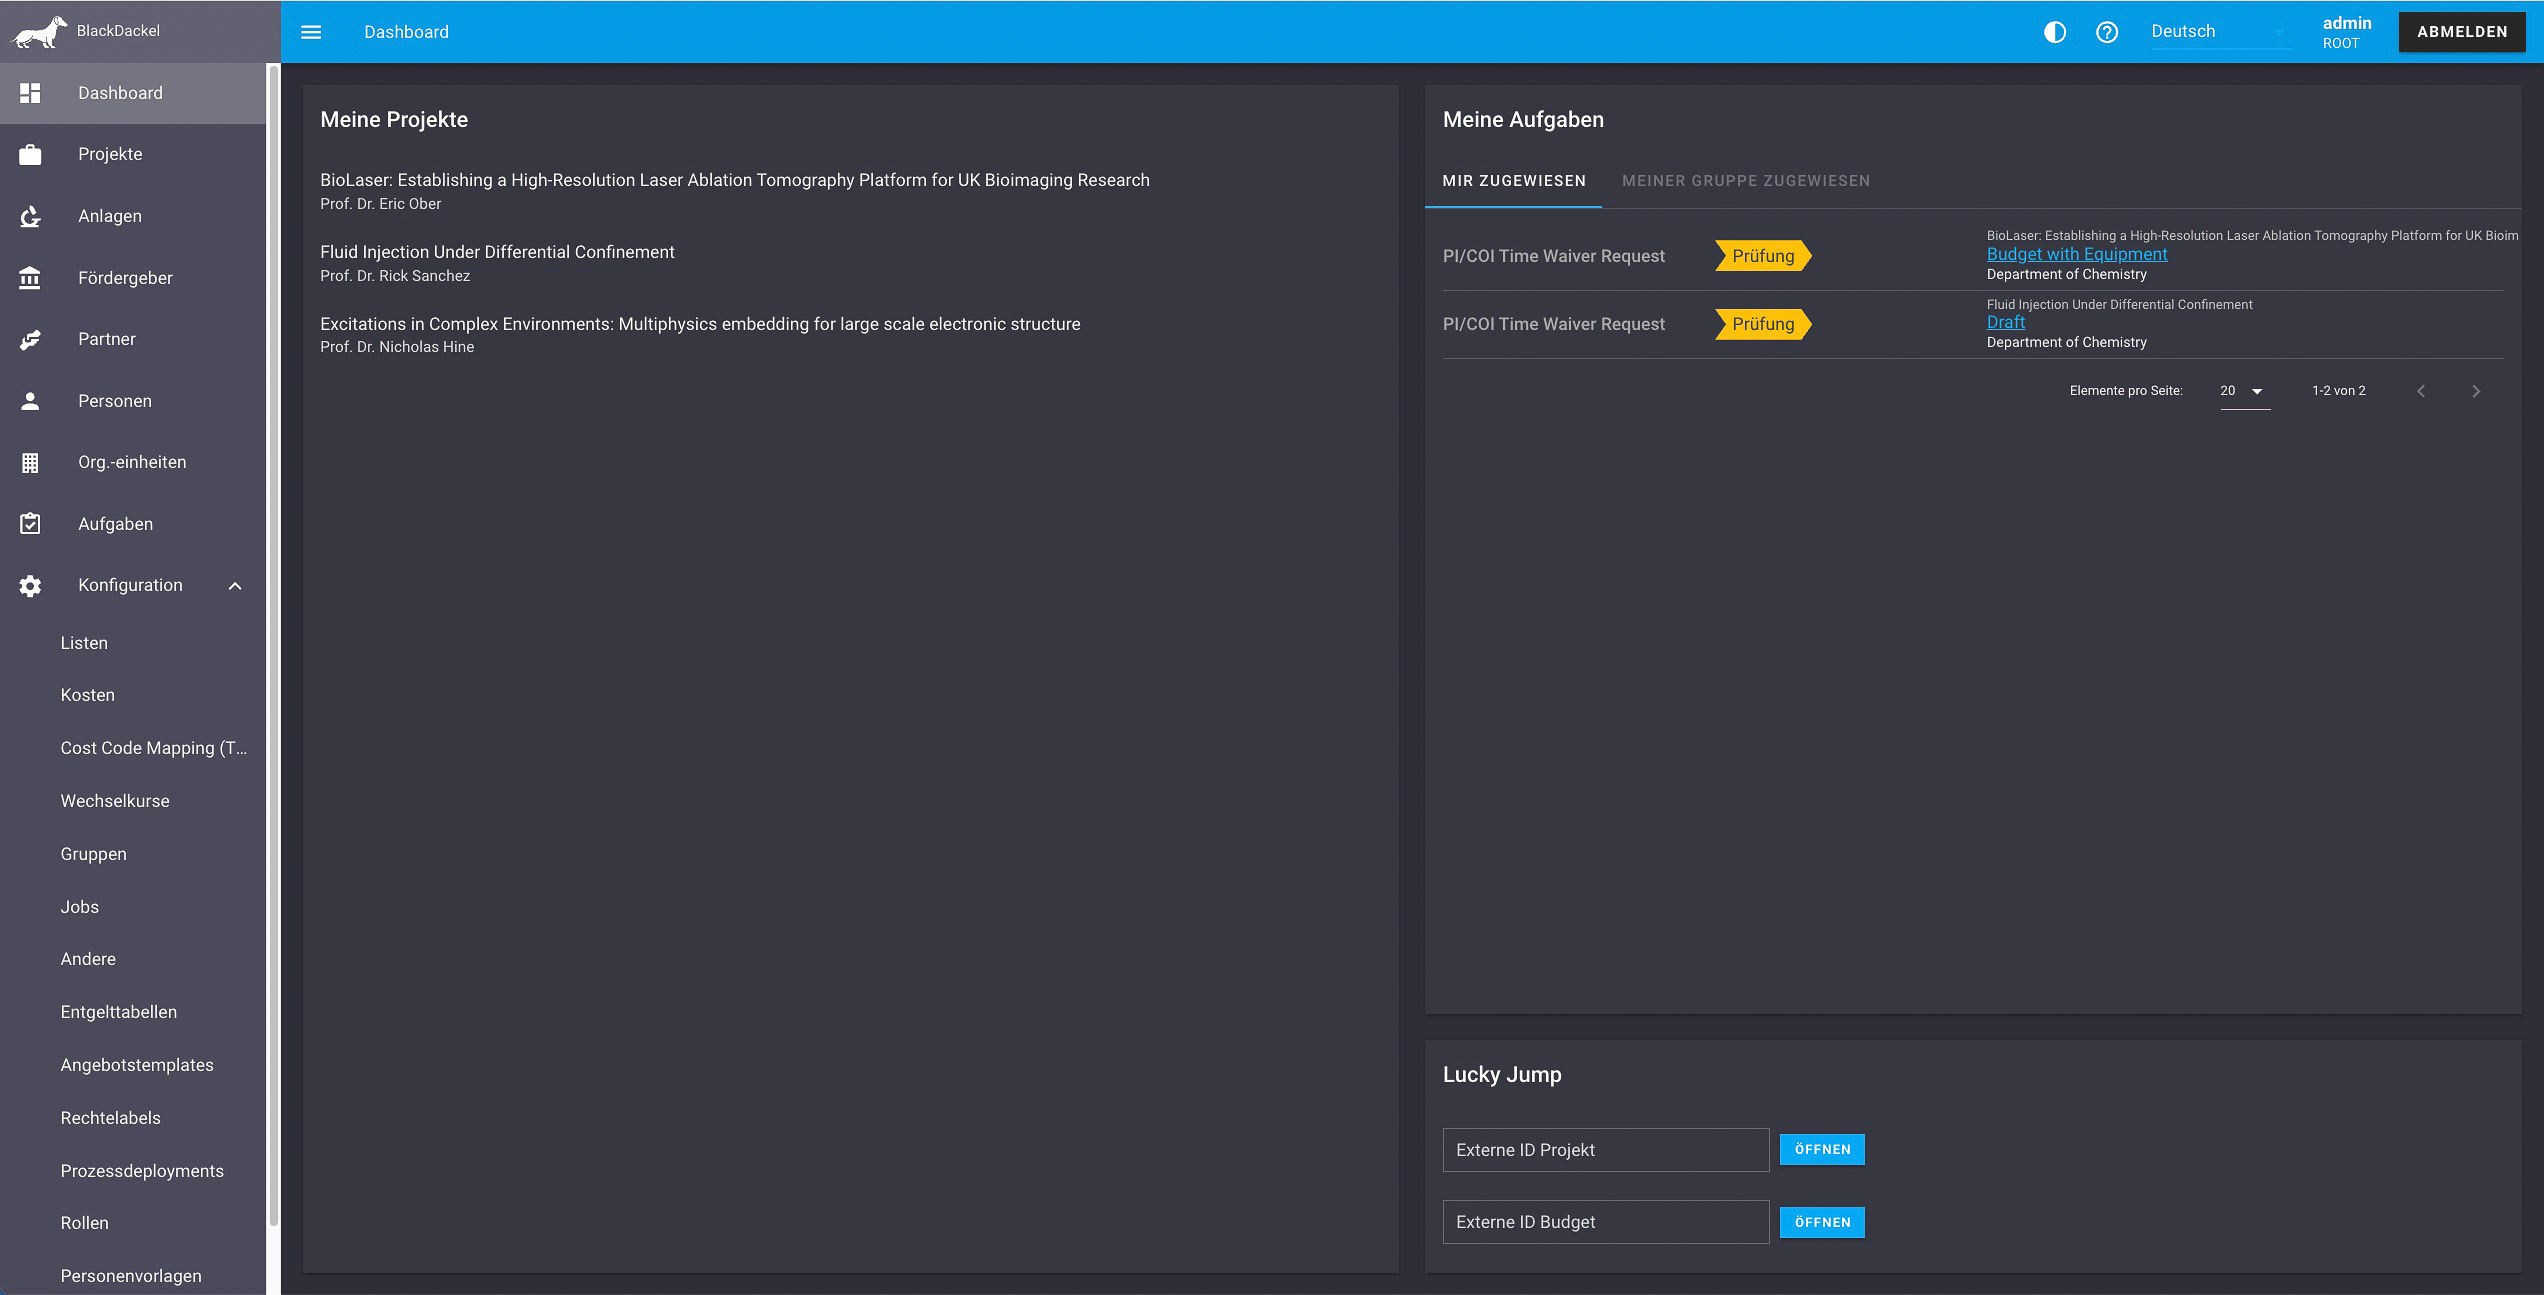
Task: Click the BlackDackel dog logo
Action: (39, 32)
